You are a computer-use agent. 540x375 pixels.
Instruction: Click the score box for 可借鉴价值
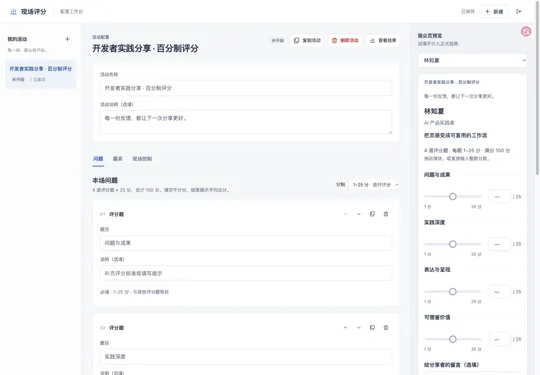(x=499, y=339)
